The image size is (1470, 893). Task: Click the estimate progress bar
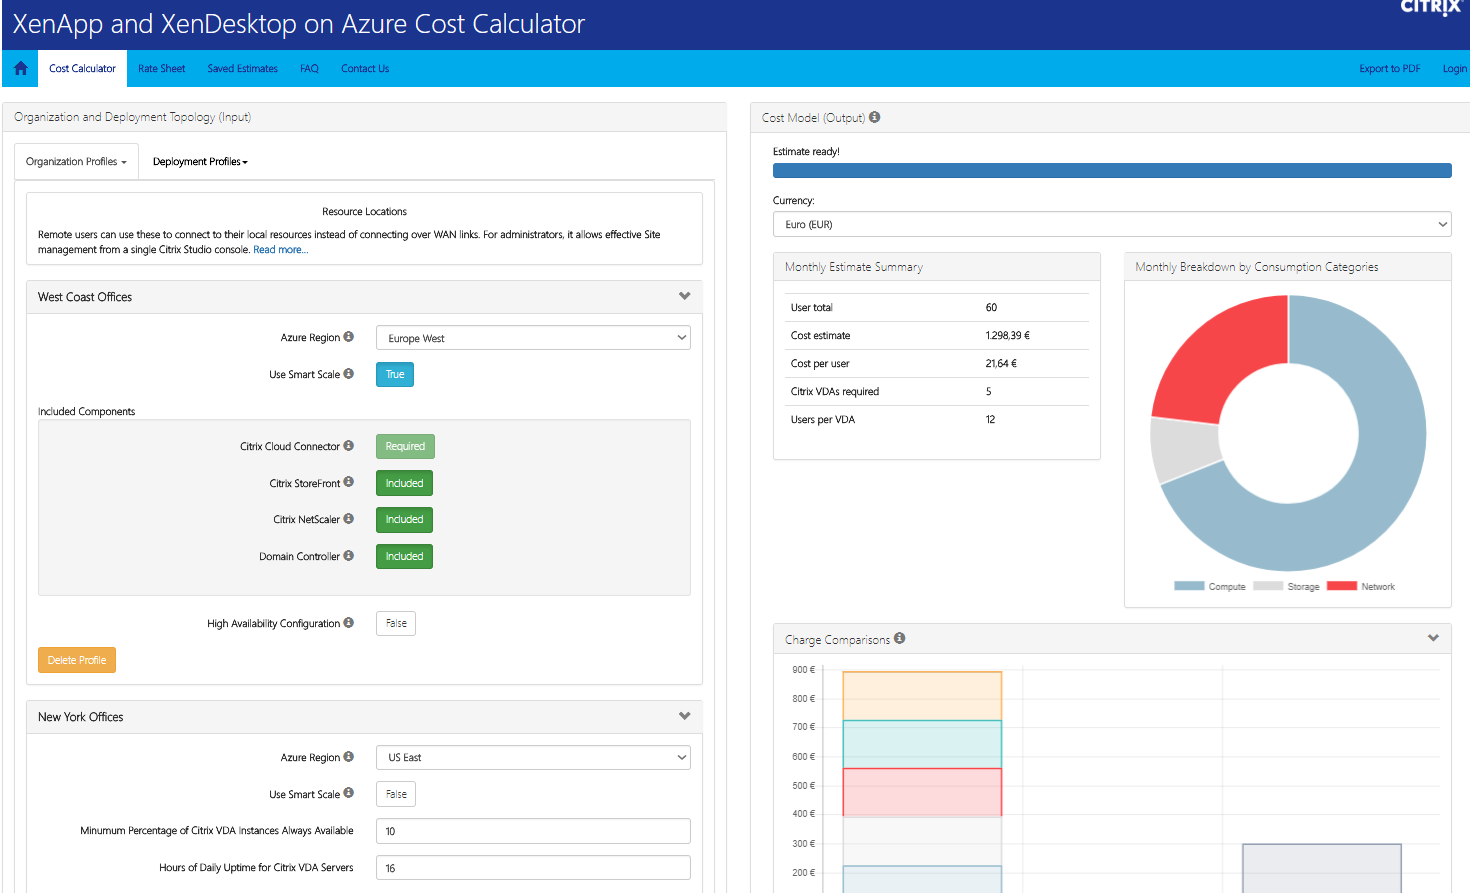(x=1112, y=170)
